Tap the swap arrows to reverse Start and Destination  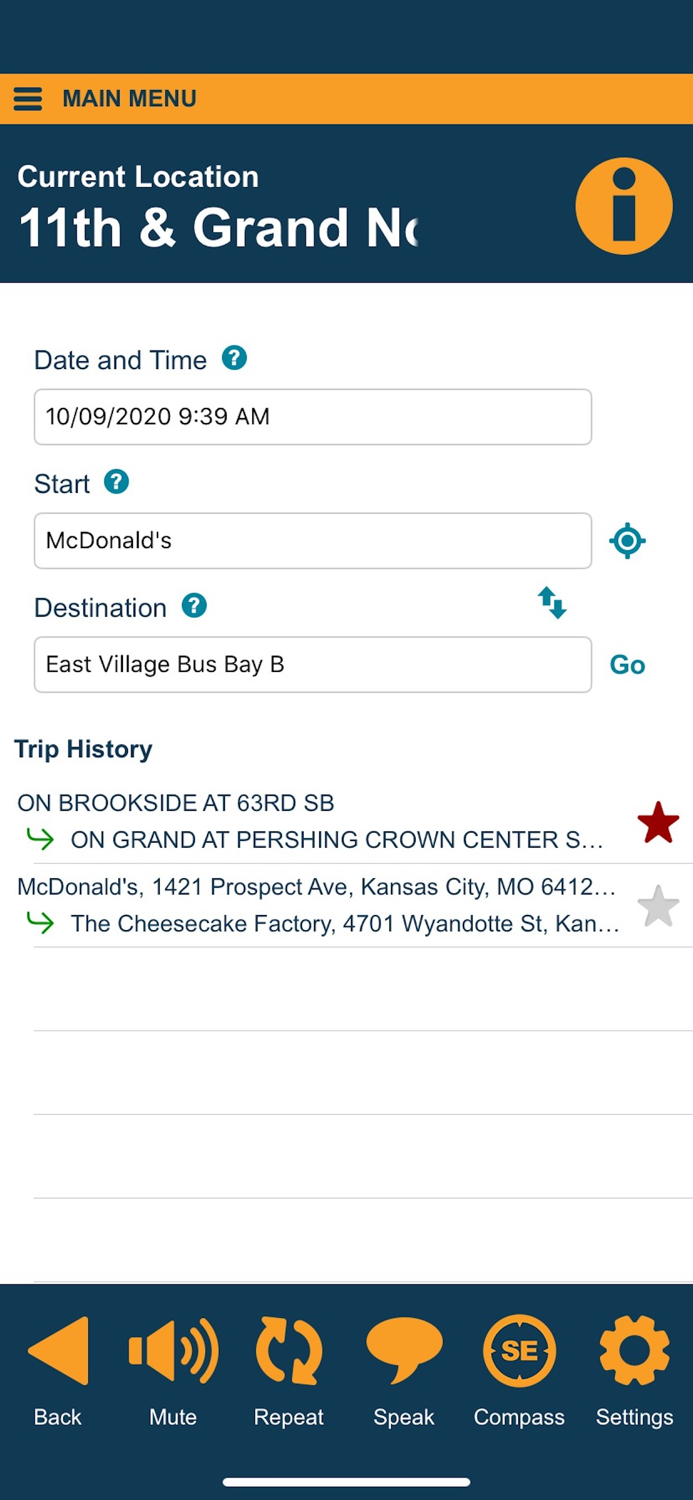[552, 603]
